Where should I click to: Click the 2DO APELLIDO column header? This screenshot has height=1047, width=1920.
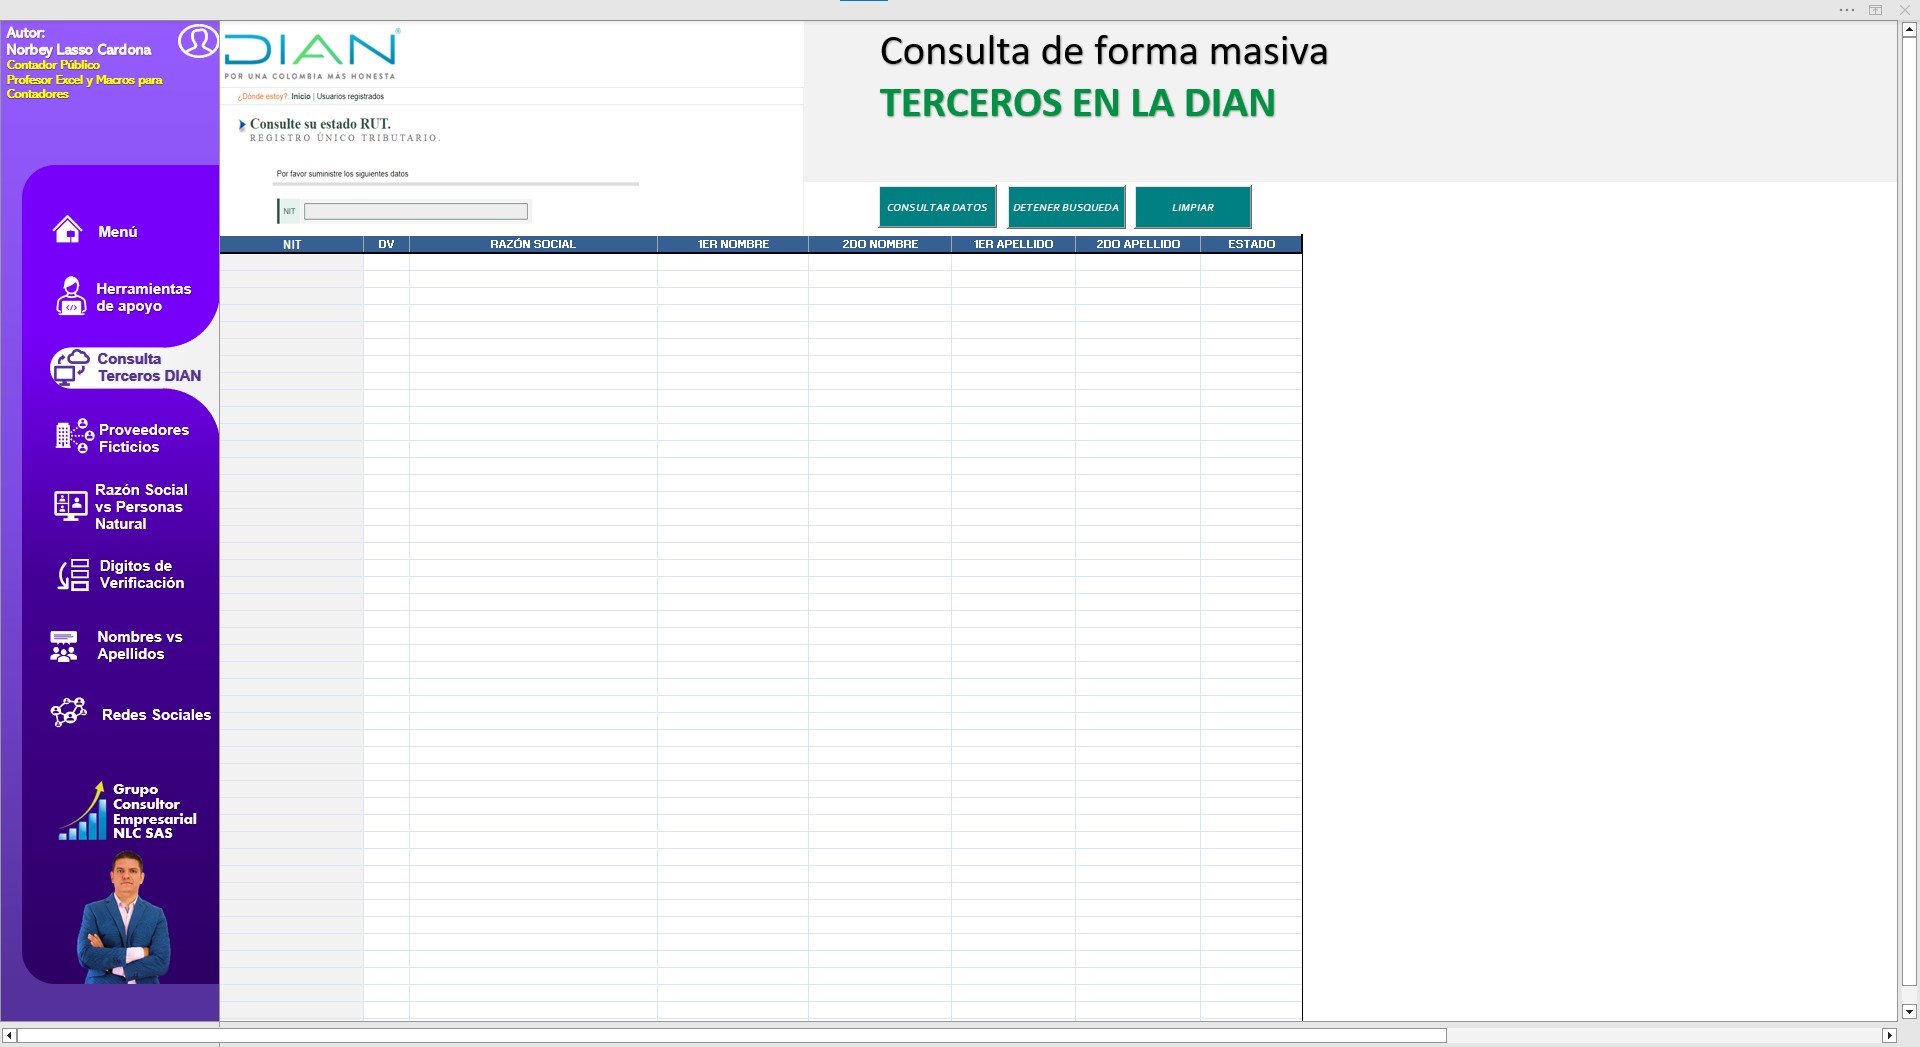tap(1138, 244)
